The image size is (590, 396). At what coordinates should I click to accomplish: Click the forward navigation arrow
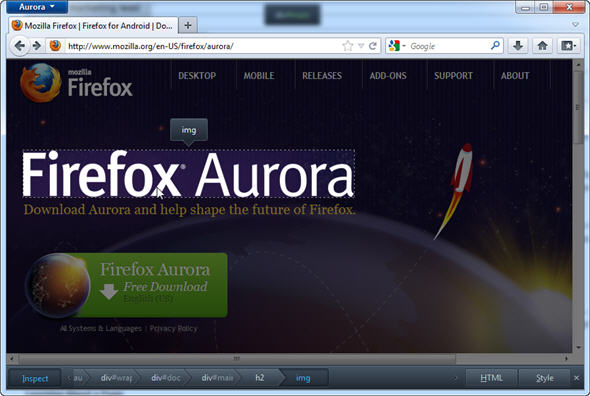click(37, 46)
